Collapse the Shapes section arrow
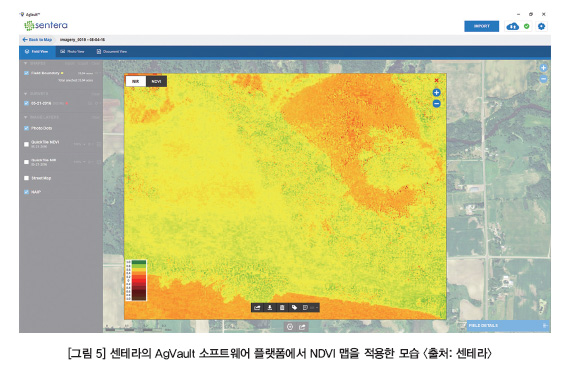Screen dimensions: 564x368 (x=26, y=64)
